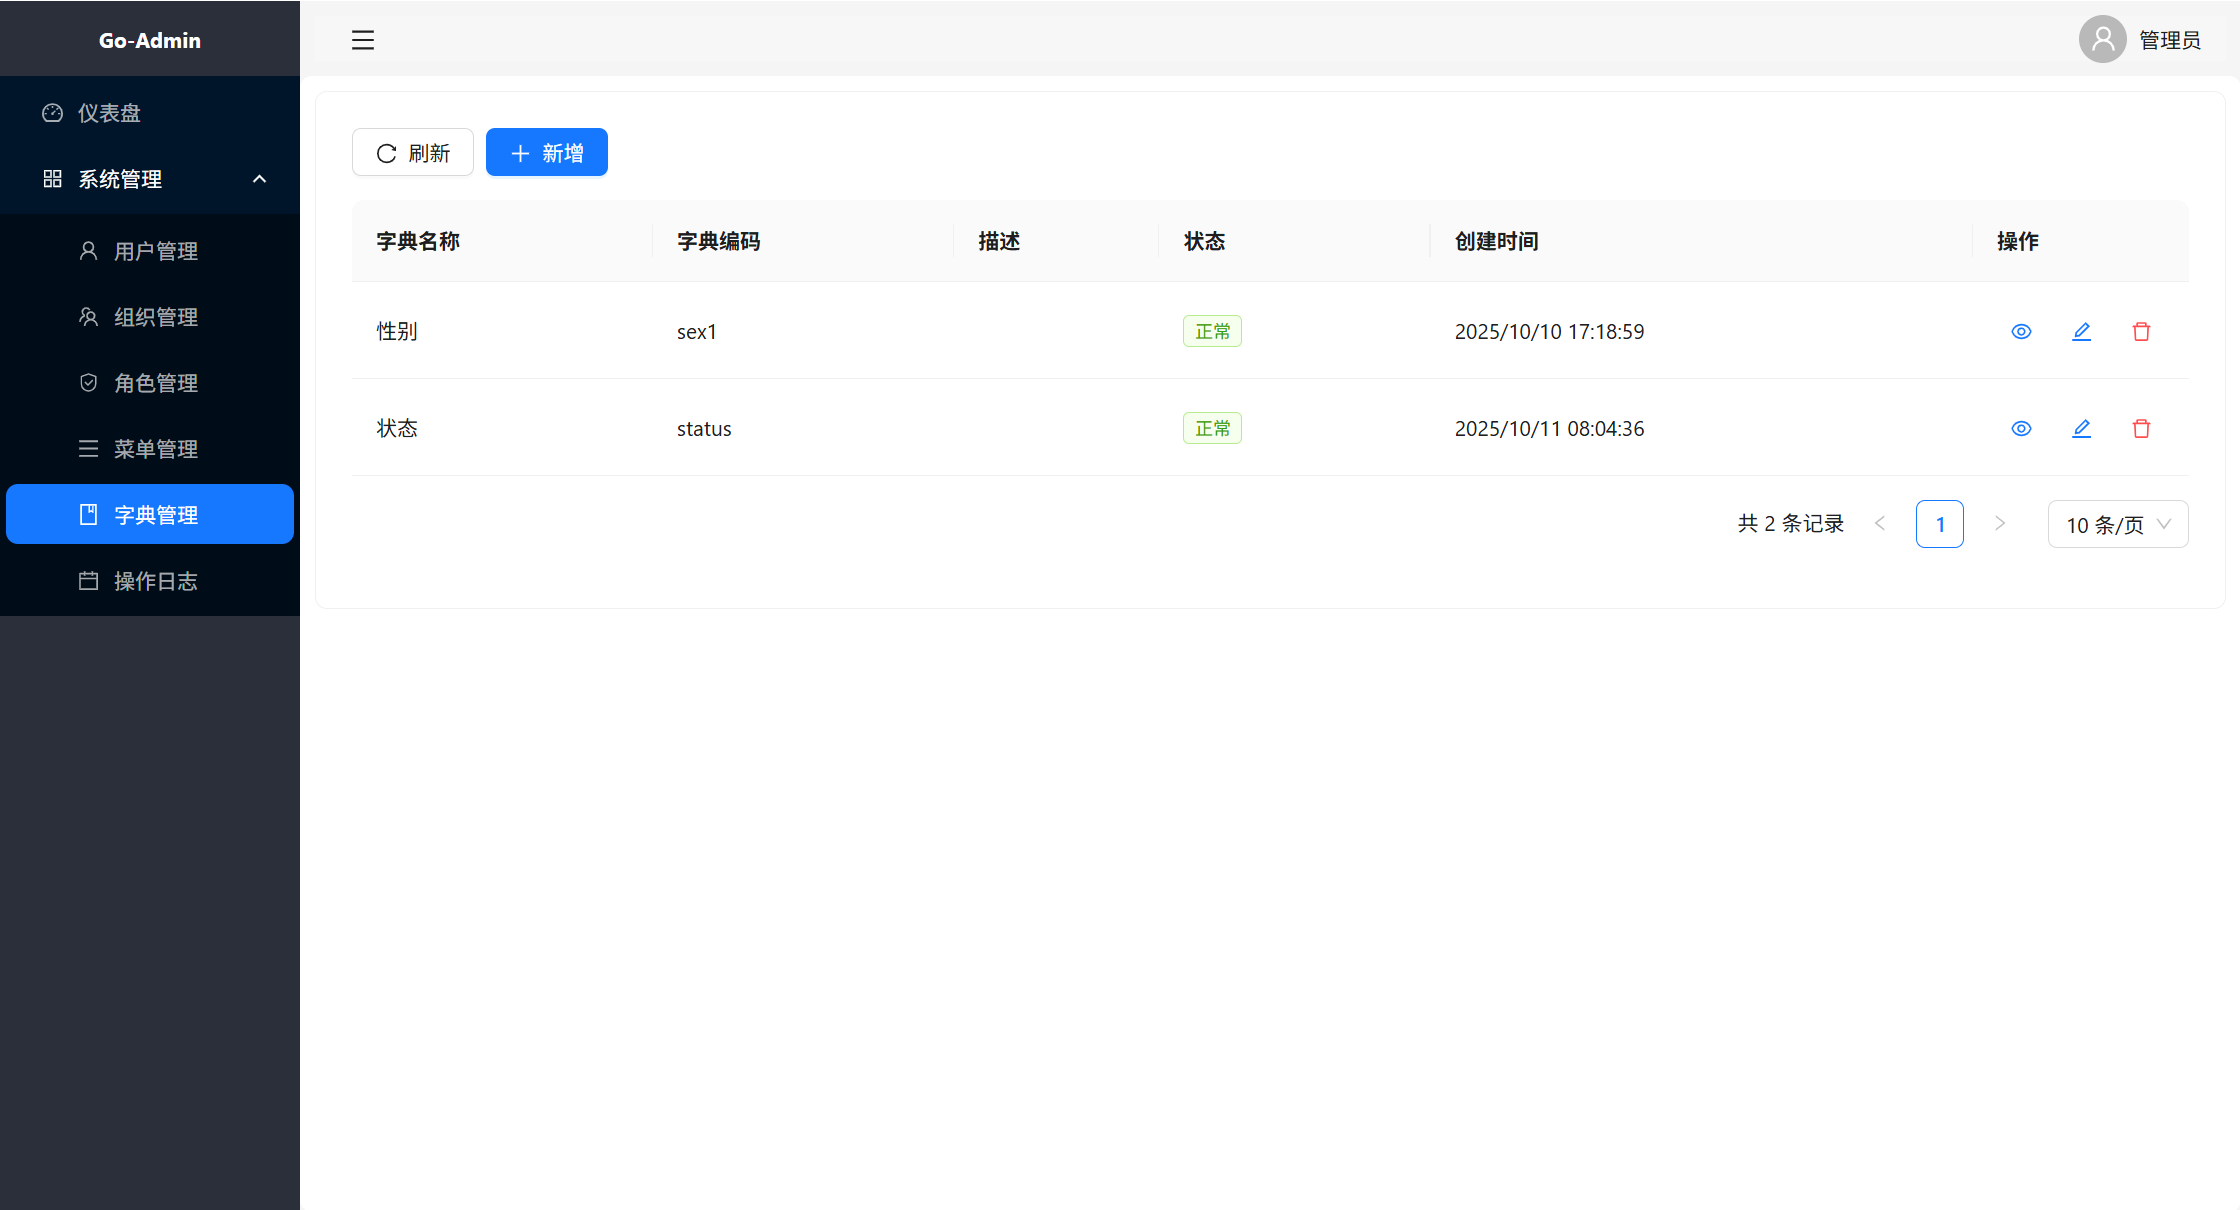Delete the 状态 dictionary row

click(2141, 428)
